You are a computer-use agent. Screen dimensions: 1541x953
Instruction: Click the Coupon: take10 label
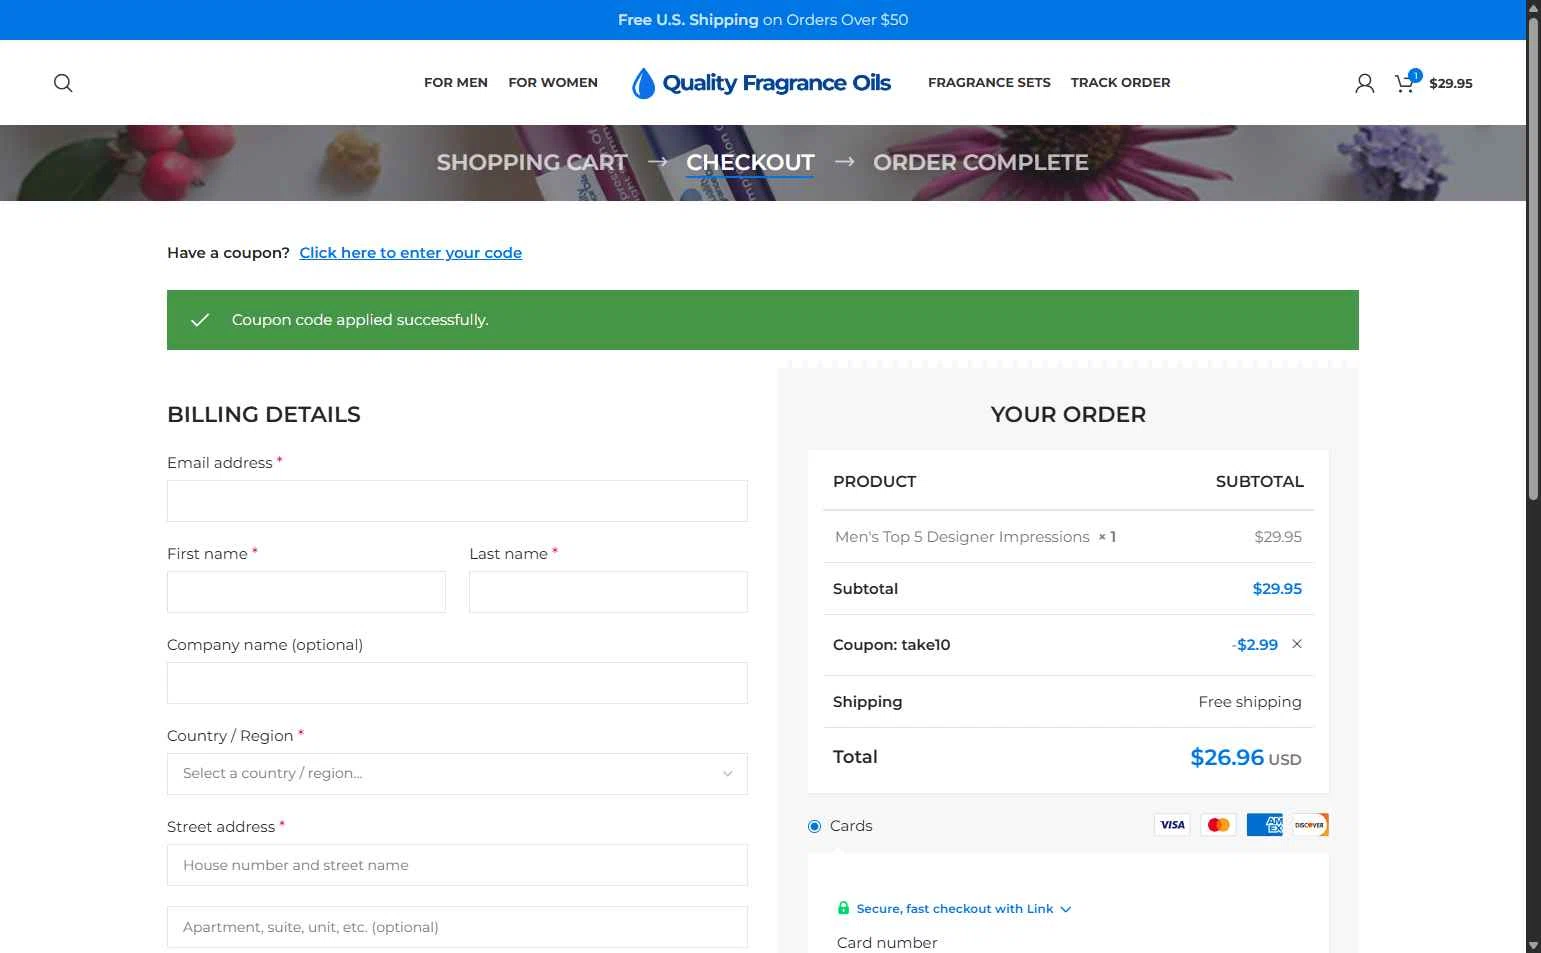[x=892, y=645]
